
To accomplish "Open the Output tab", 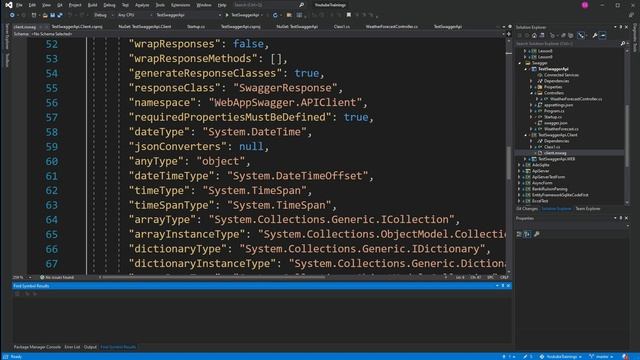I will tap(90, 347).
